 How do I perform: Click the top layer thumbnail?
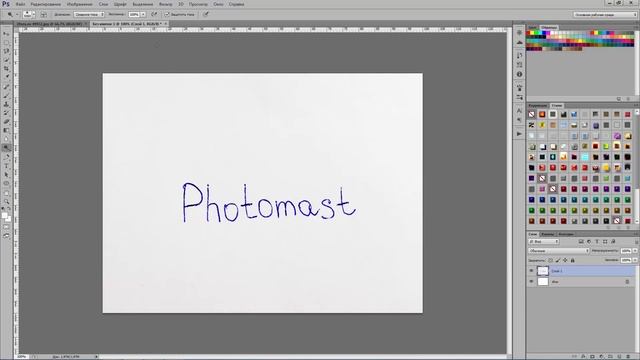pyautogui.click(x=543, y=271)
